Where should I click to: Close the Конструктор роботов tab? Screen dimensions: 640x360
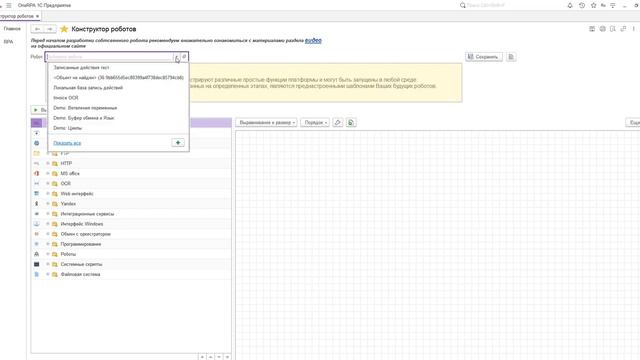pyautogui.click(x=37, y=16)
